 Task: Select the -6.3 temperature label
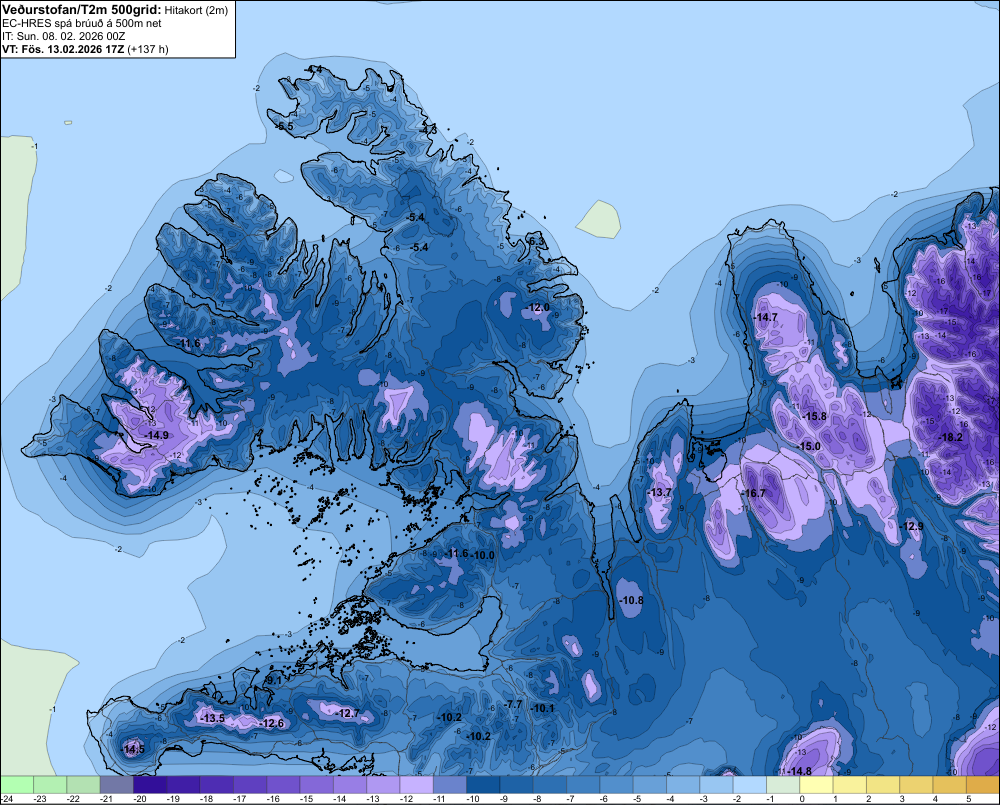(536, 241)
